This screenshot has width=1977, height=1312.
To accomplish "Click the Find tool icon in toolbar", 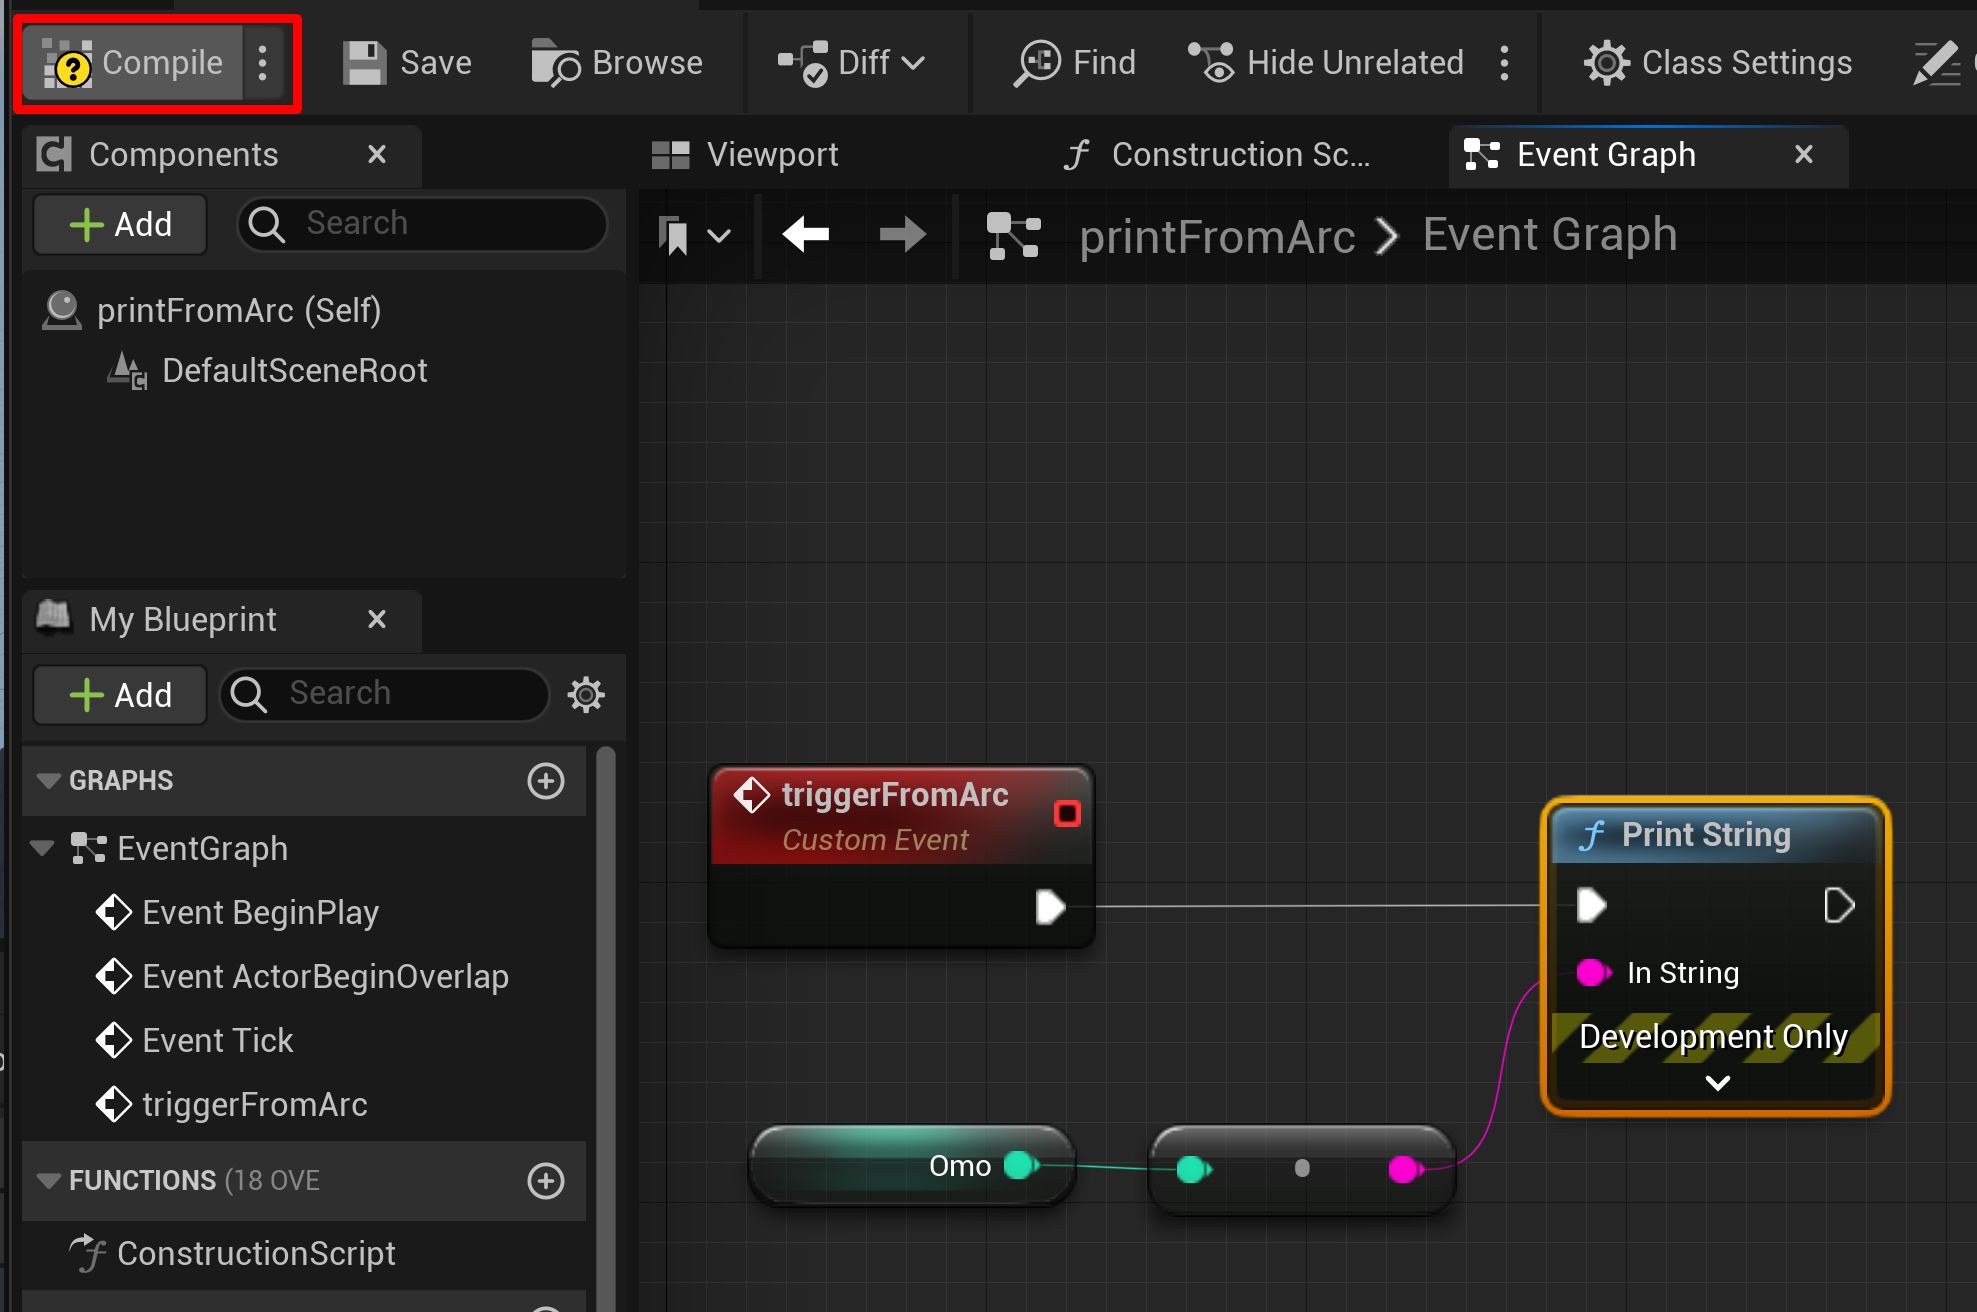I will [x=1035, y=62].
